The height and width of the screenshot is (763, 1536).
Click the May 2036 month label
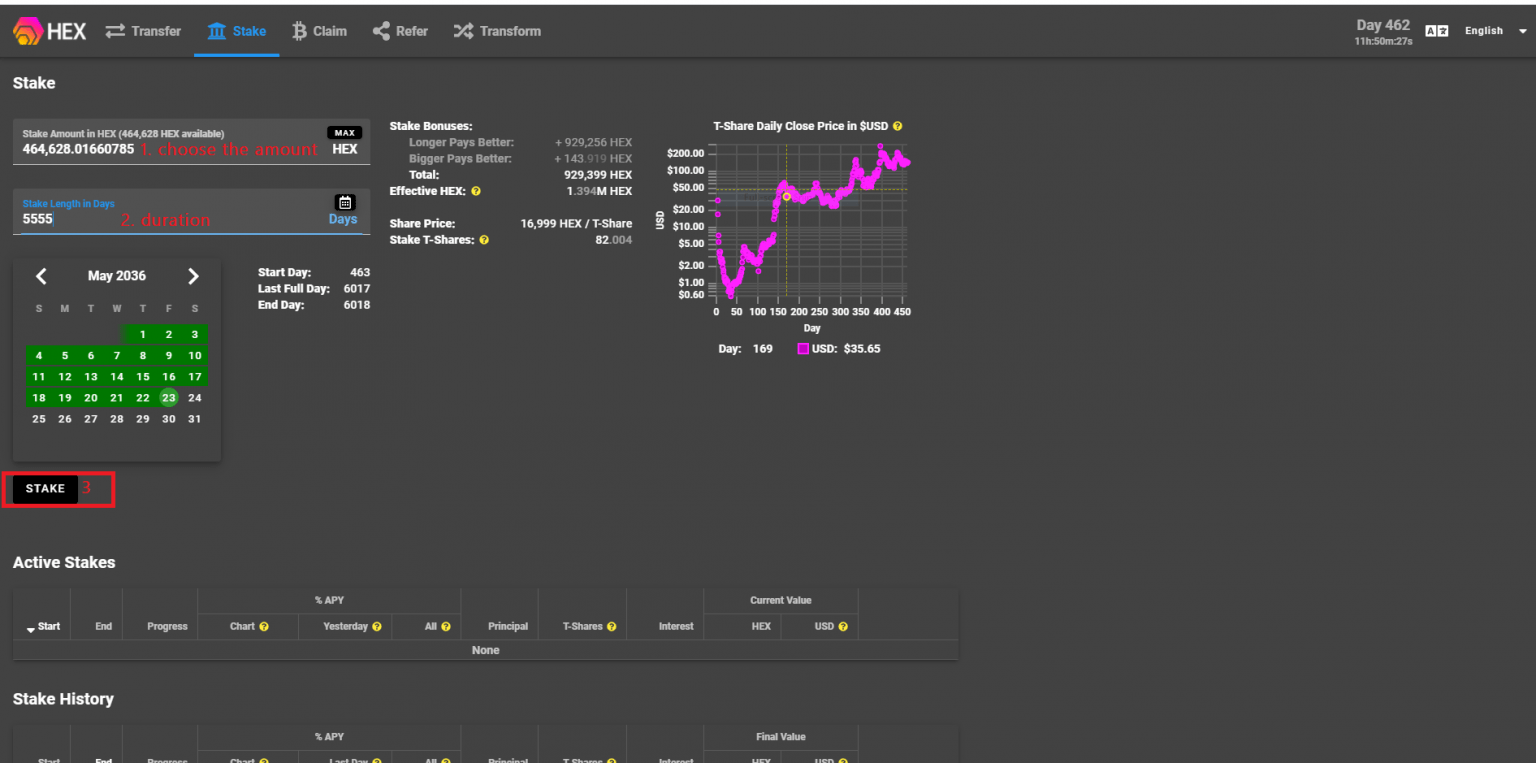click(117, 276)
